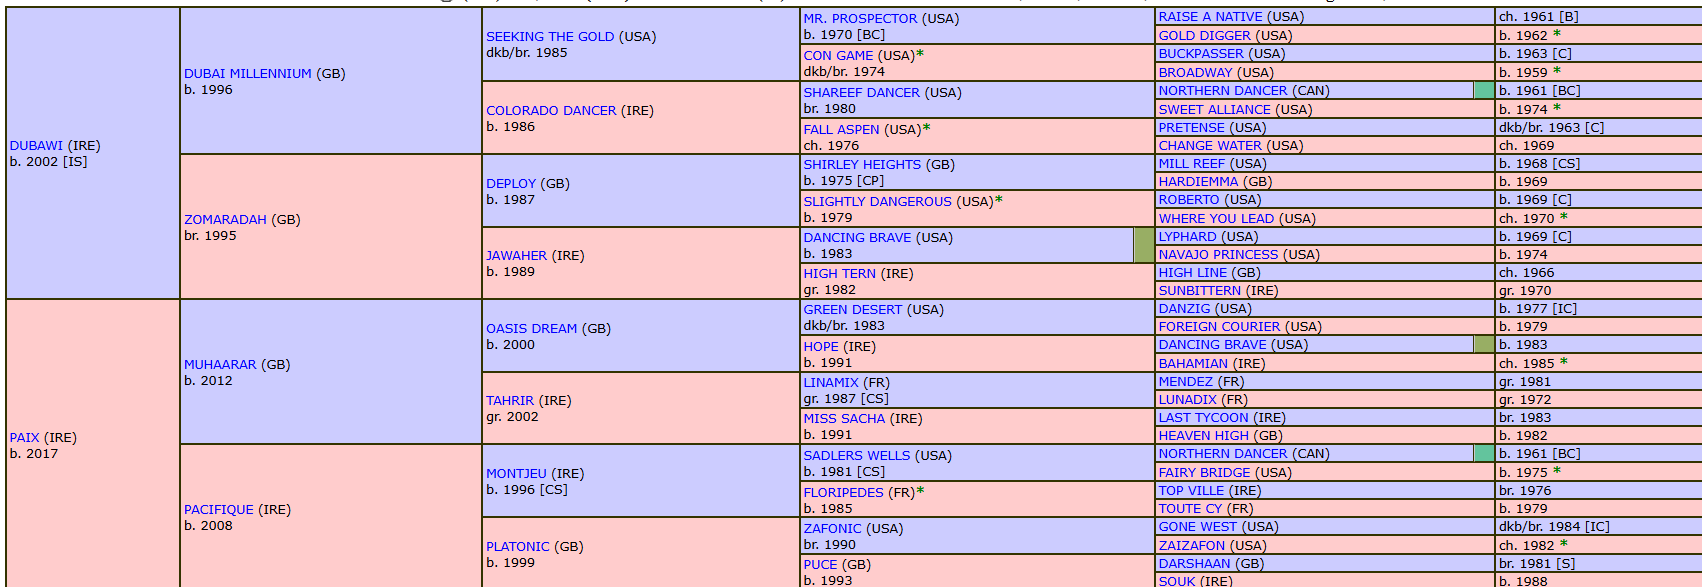Image resolution: width=1702 pixels, height=587 pixels.
Task: Open DUBAI MILLENNIUM pedigree link
Action: 247,74
